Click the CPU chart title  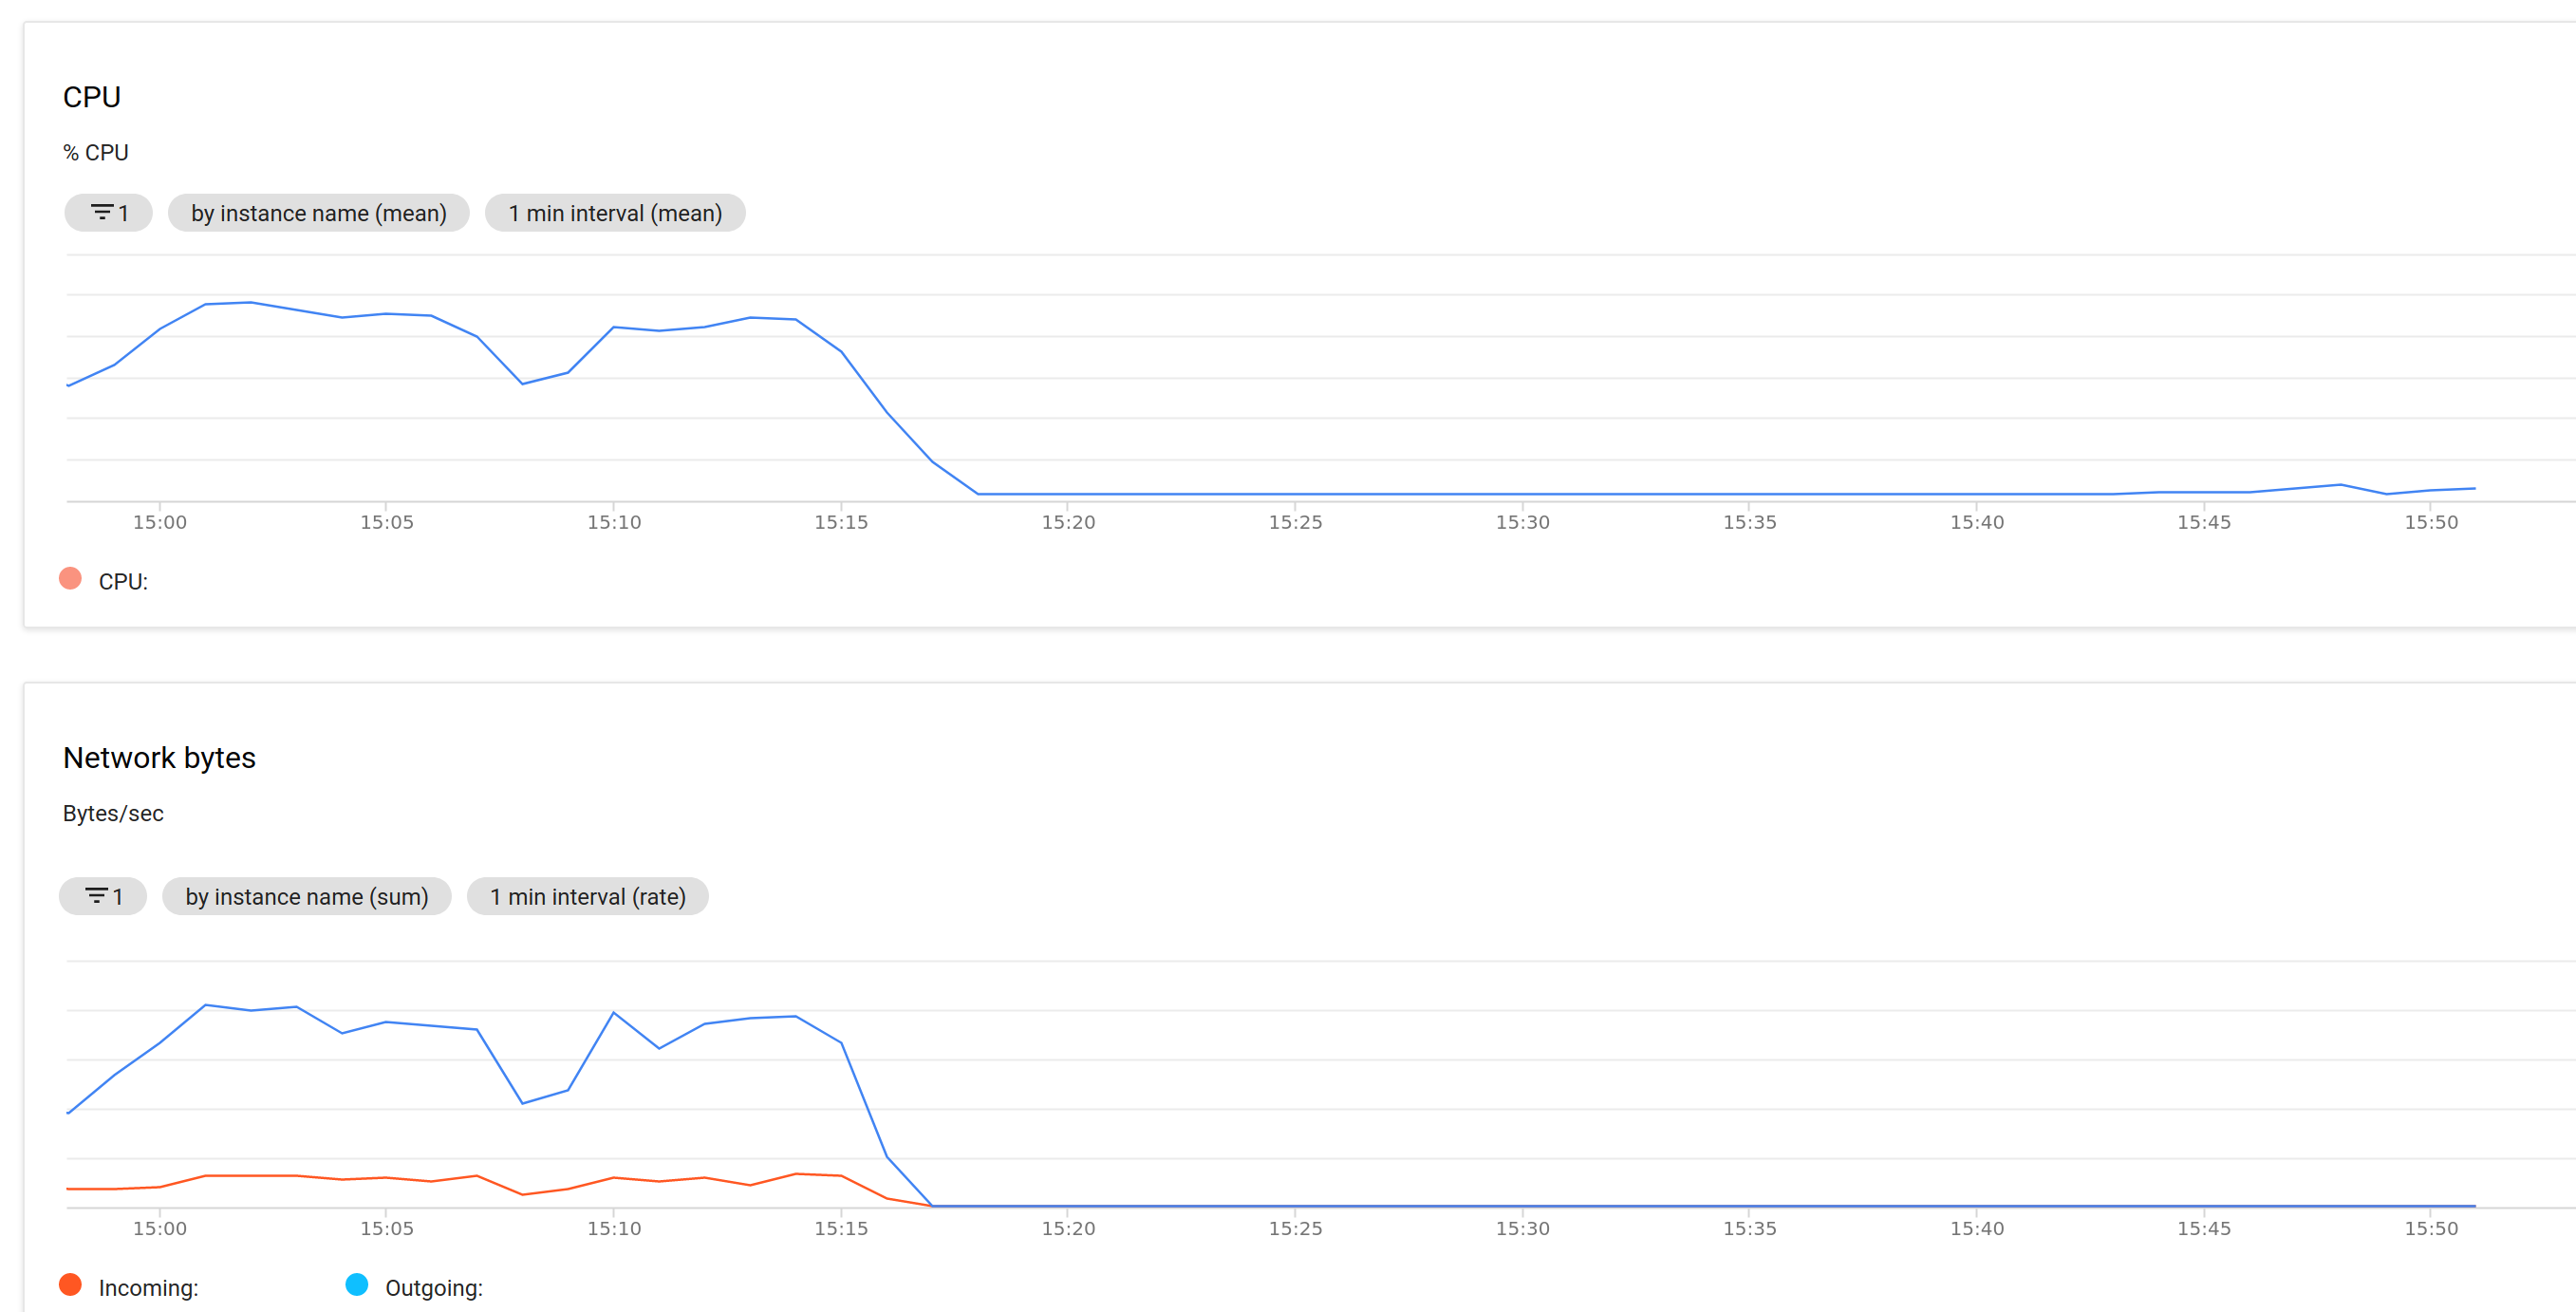tap(92, 97)
